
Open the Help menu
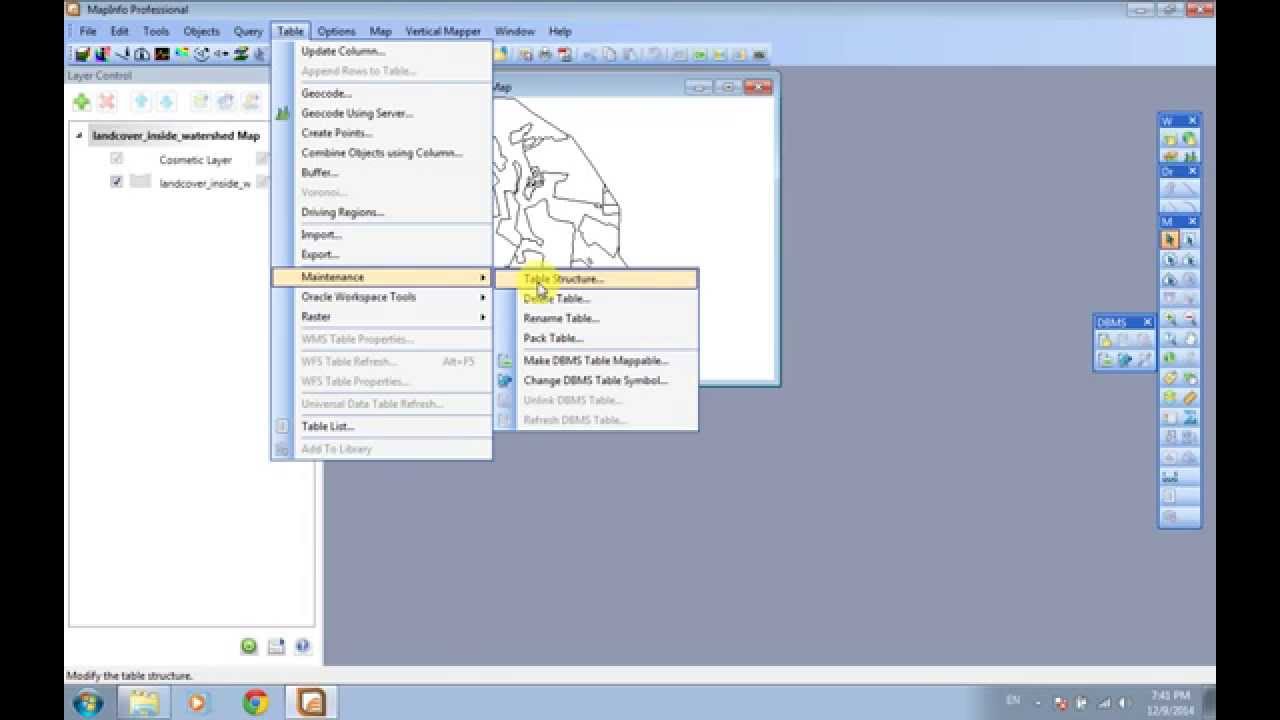click(560, 31)
